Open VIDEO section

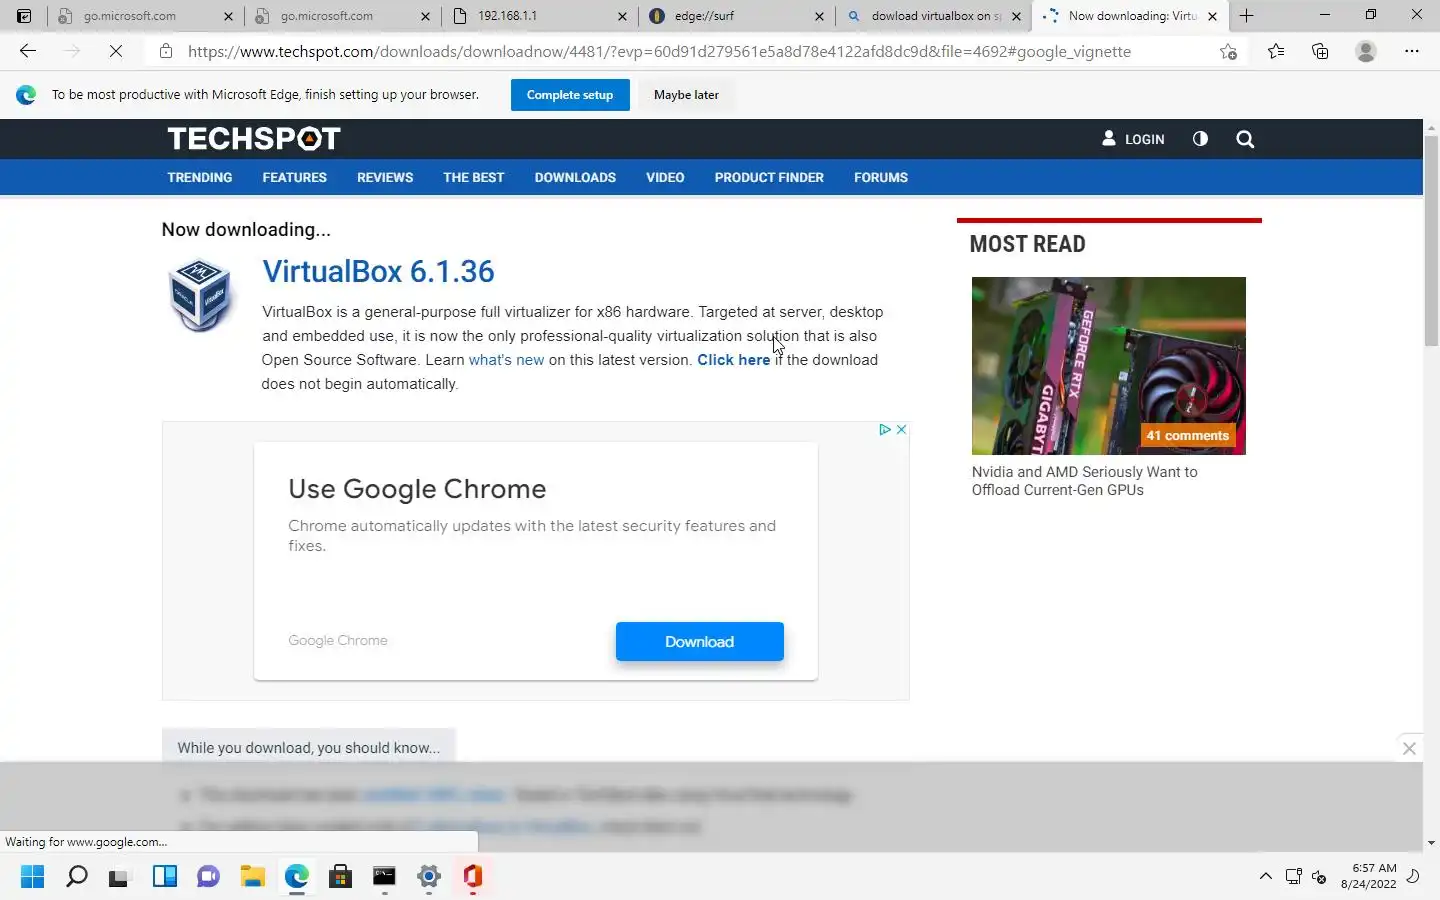pyautogui.click(x=665, y=177)
